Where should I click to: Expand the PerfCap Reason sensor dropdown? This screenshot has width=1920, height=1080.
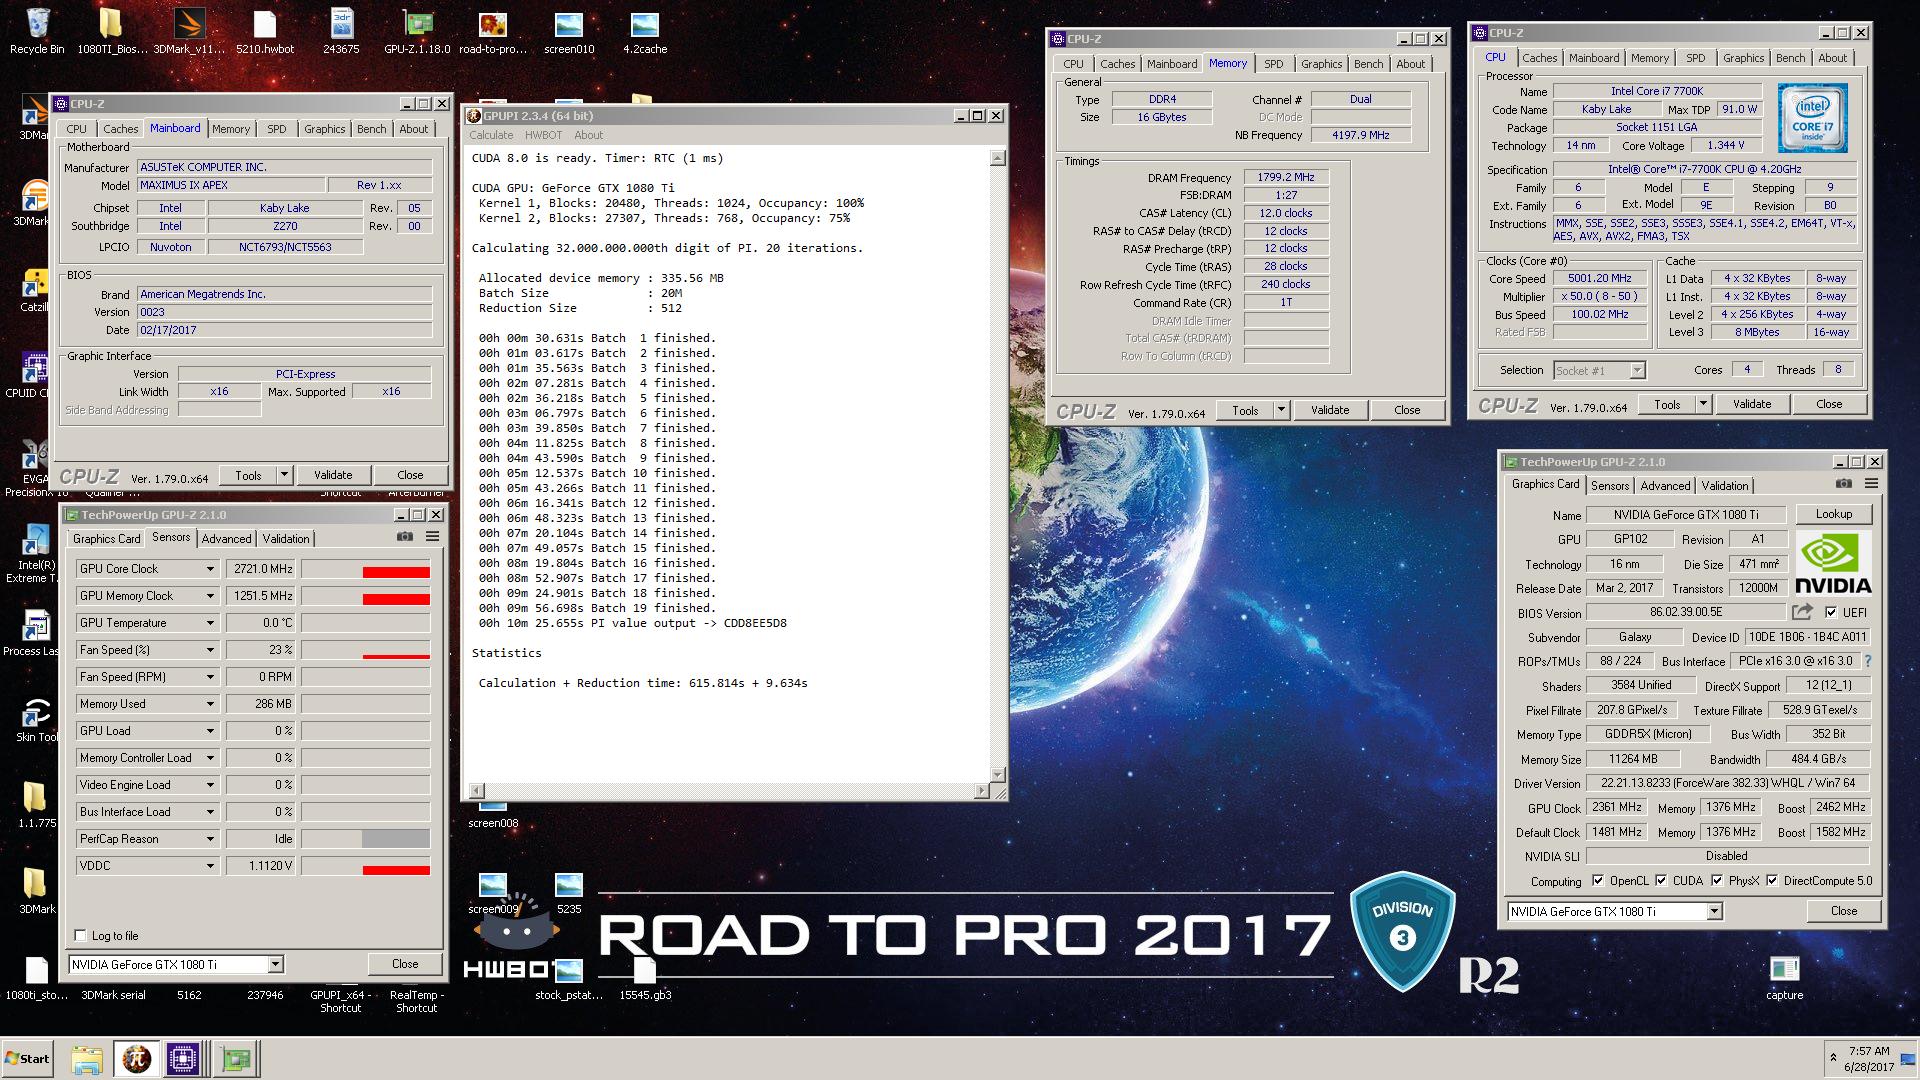tap(210, 839)
